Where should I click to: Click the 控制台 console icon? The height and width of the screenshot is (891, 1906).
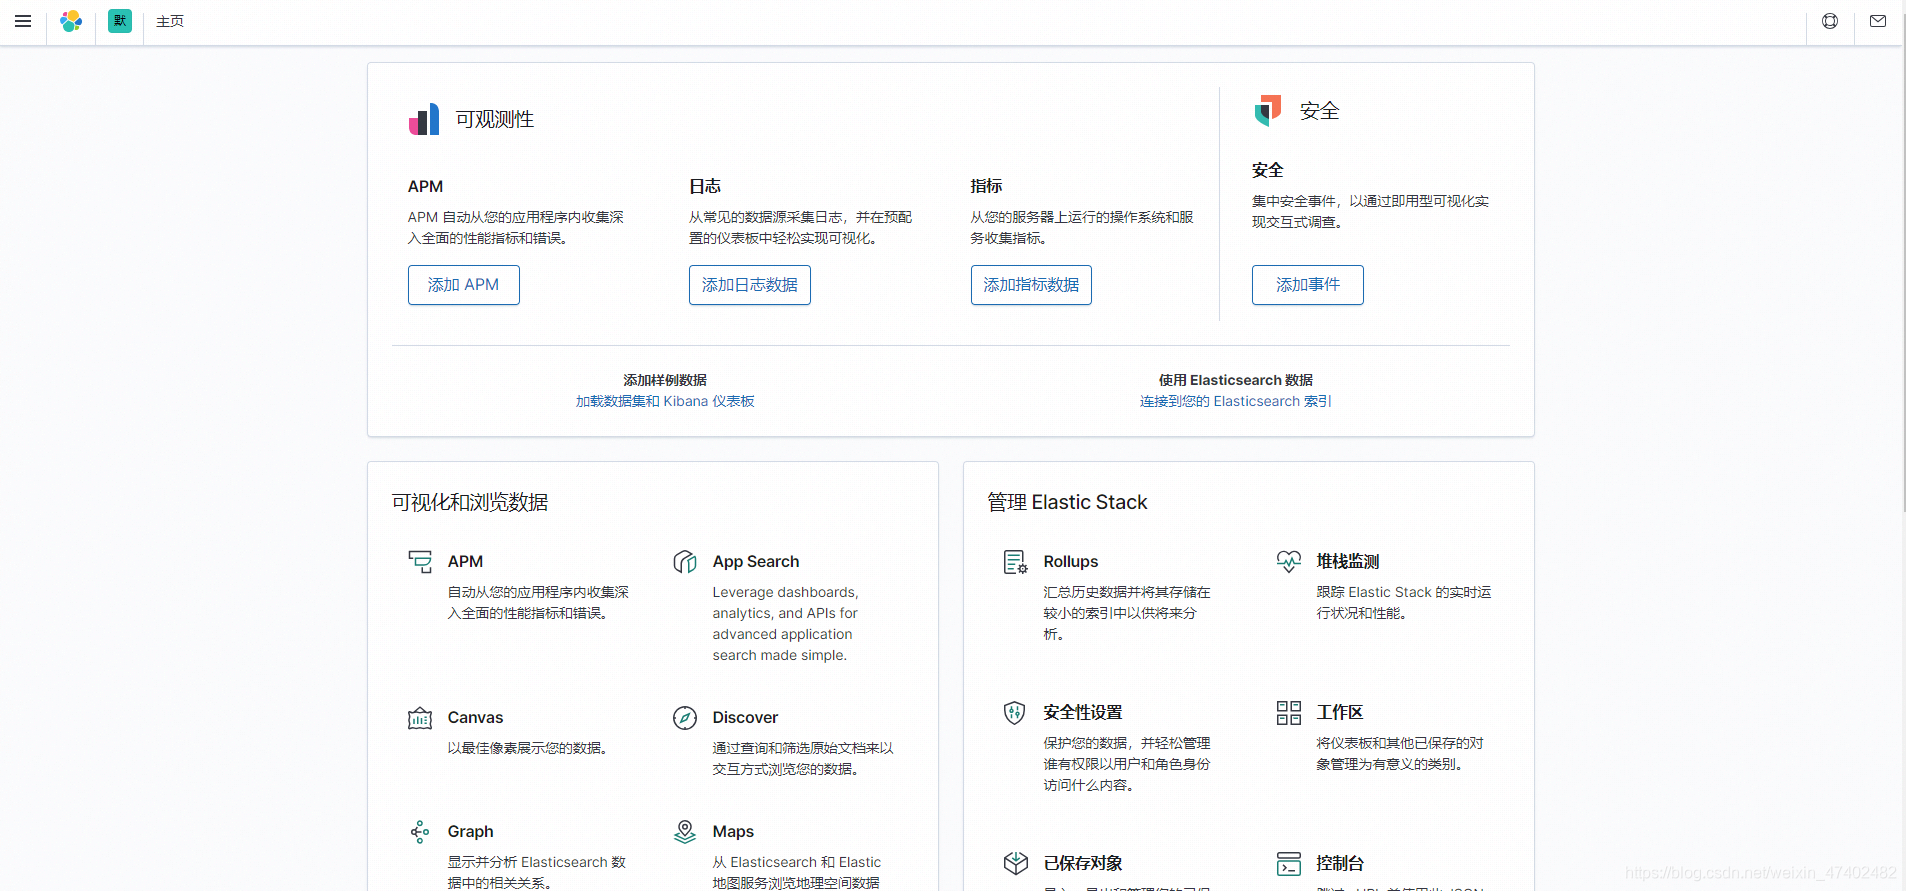1289,863
